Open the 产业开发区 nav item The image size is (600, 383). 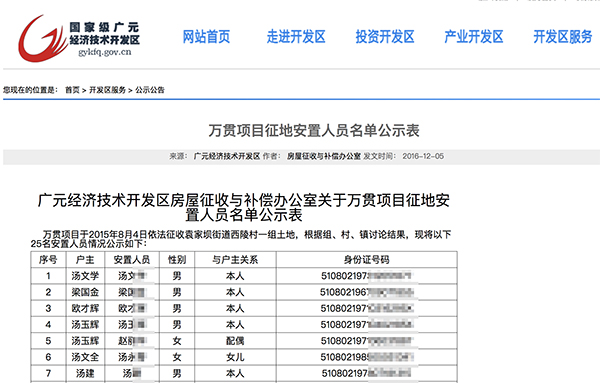click(x=474, y=37)
